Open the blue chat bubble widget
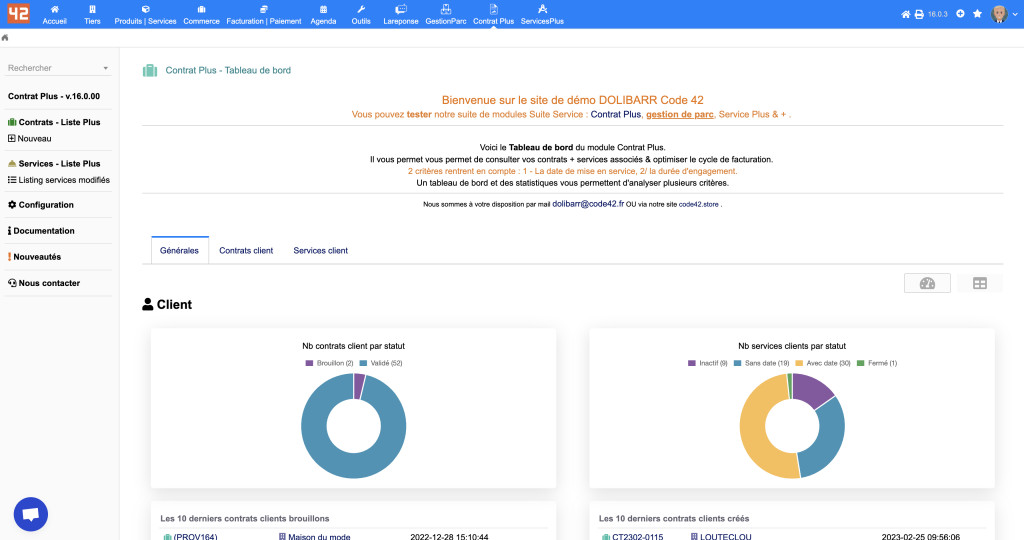 (31, 514)
